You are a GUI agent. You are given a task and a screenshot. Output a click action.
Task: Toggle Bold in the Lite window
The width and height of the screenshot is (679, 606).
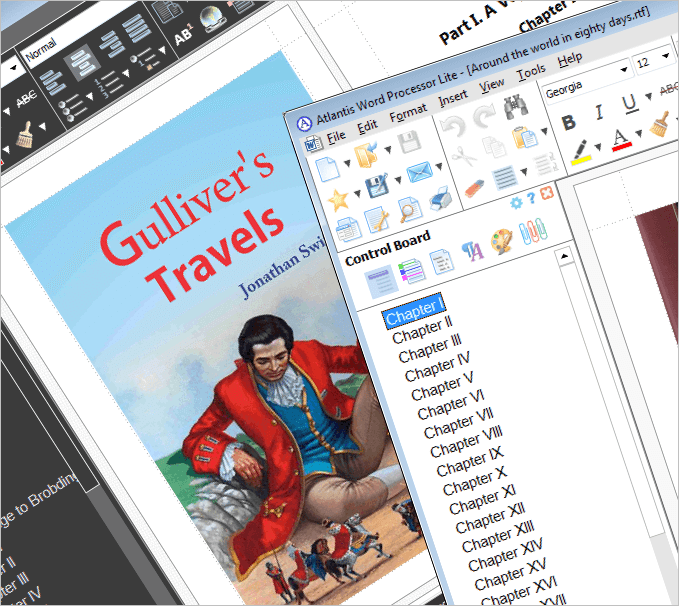pos(569,123)
